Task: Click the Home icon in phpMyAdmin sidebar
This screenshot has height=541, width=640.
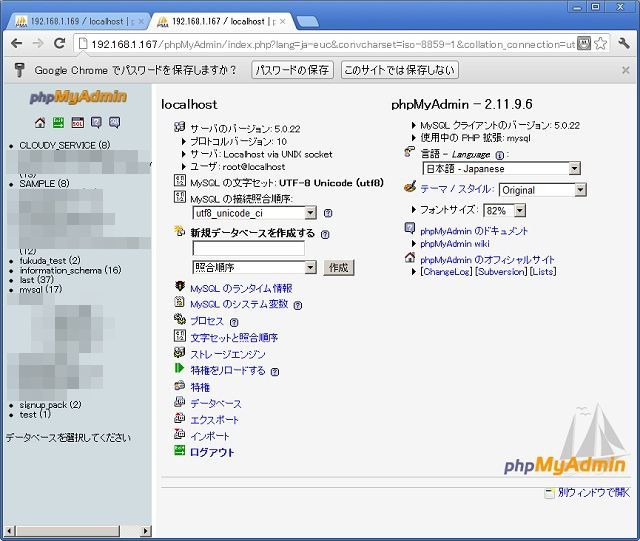Action: click(40, 122)
